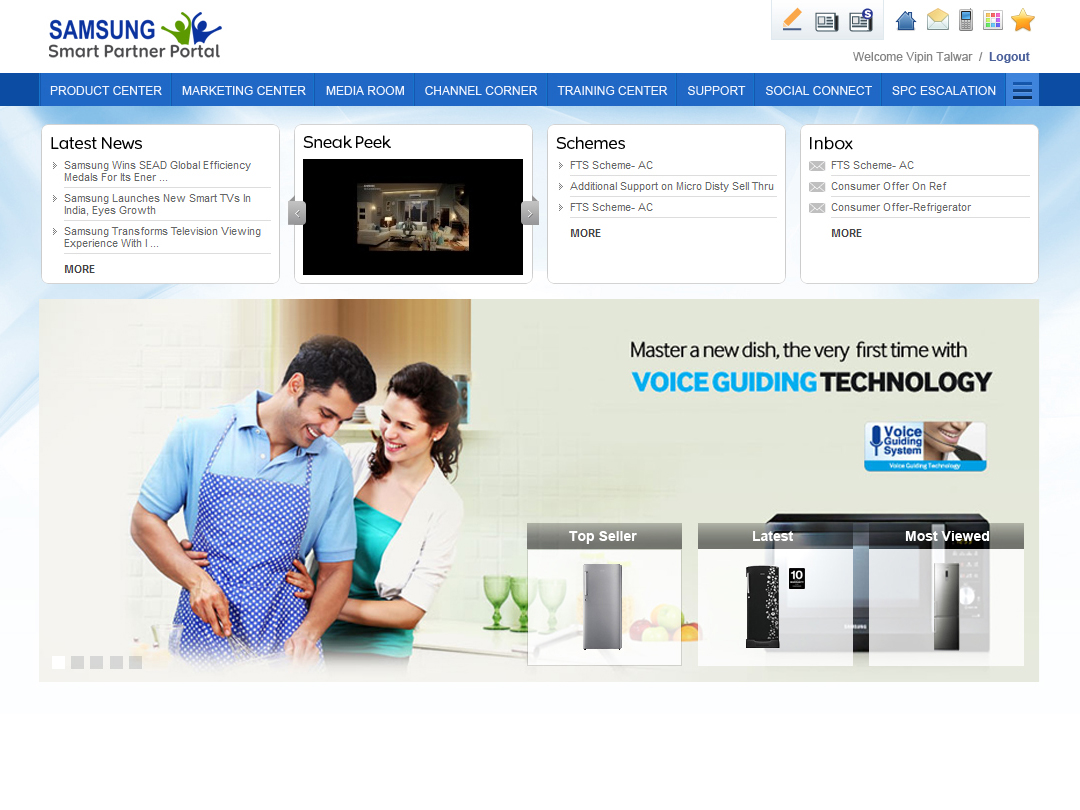Click the Samsung Smart Partner Portal logo
The image size is (1080, 810).
pos(135,35)
